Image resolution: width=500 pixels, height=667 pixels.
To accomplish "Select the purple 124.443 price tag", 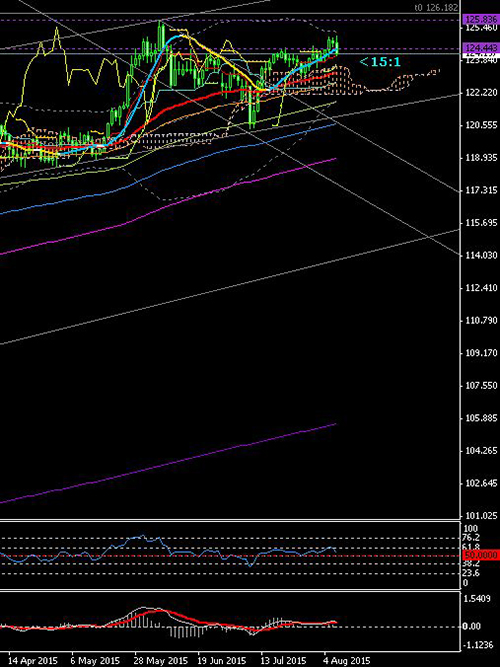I will tap(481, 47).
